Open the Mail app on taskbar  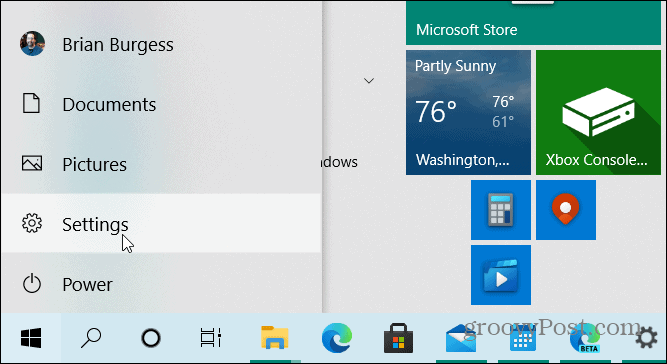pos(461,338)
